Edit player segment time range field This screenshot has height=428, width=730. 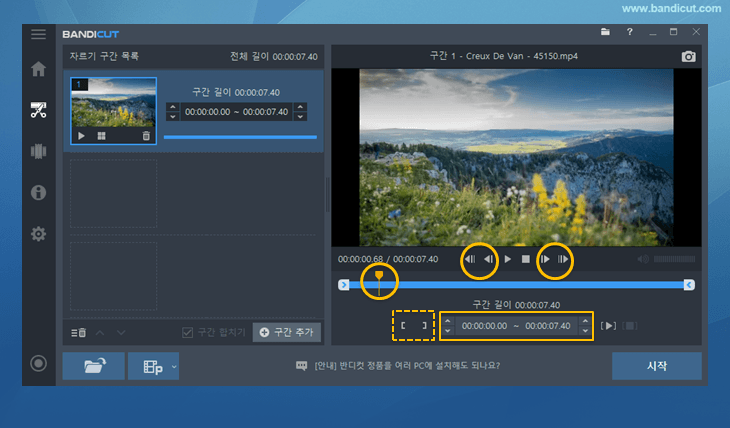(516, 326)
